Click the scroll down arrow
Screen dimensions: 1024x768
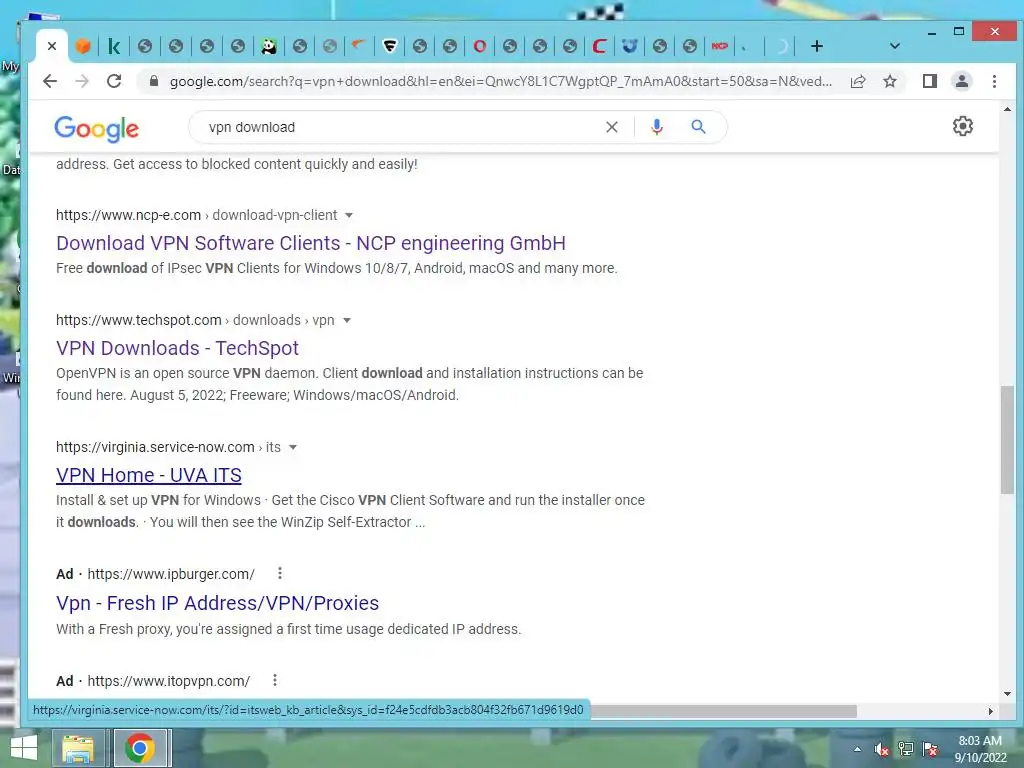(x=1007, y=694)
